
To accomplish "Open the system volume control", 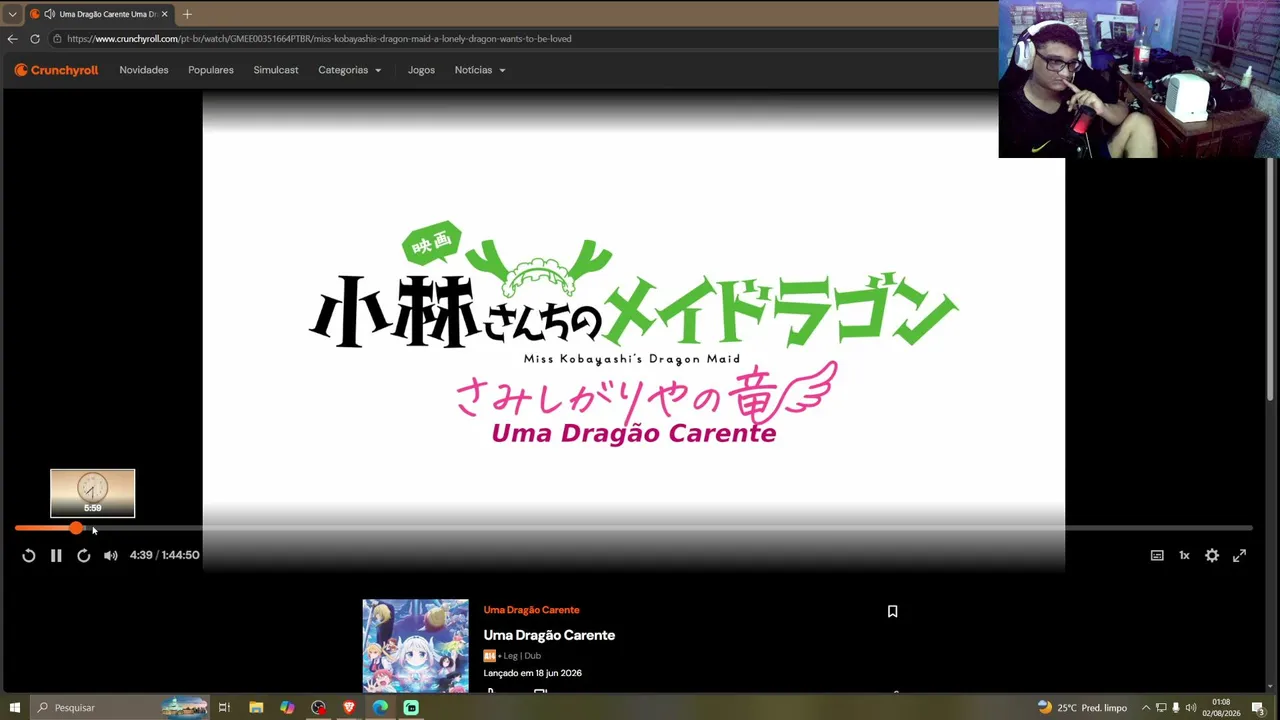I will click(x=1191, y=707).
